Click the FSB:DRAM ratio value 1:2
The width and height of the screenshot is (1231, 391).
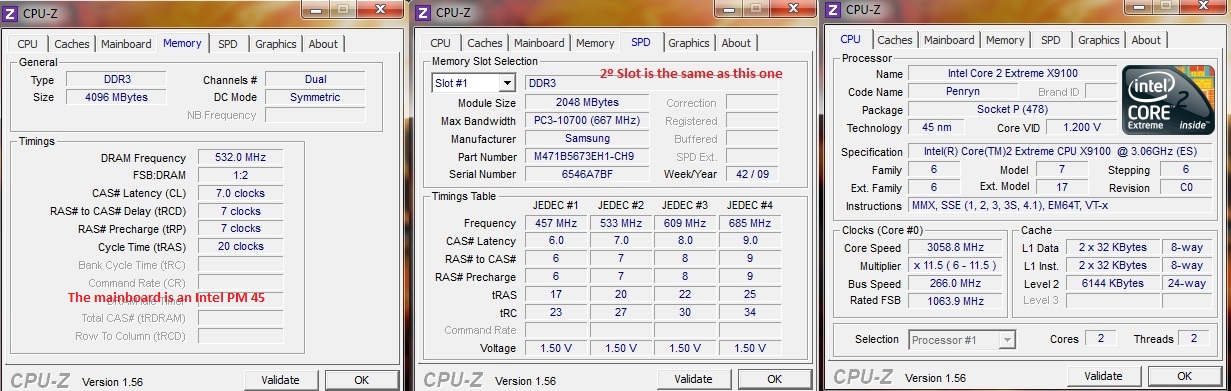pyautogui.click(x=240, y=175)
